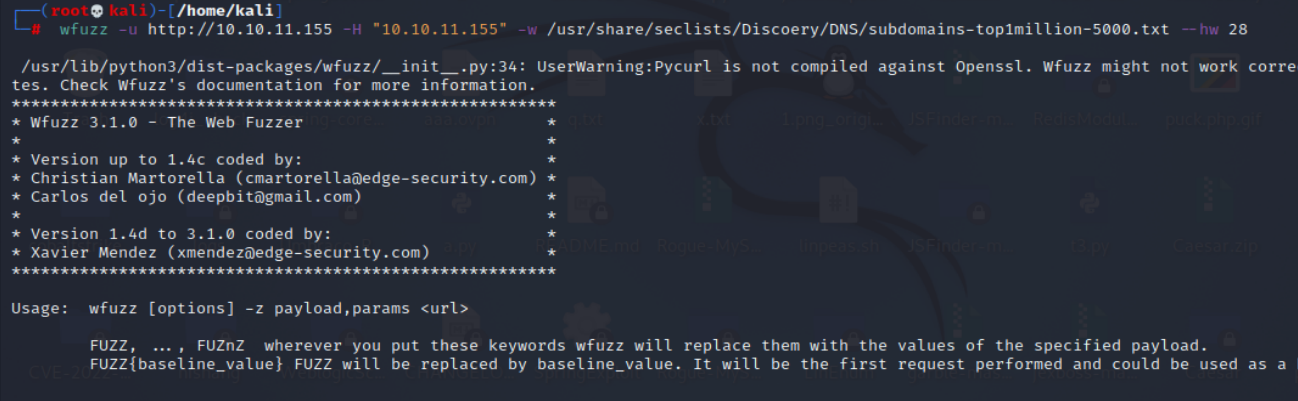1298x401 pixels.
Task: Click the Usage line showing wfuzz options
Action: 239,307
